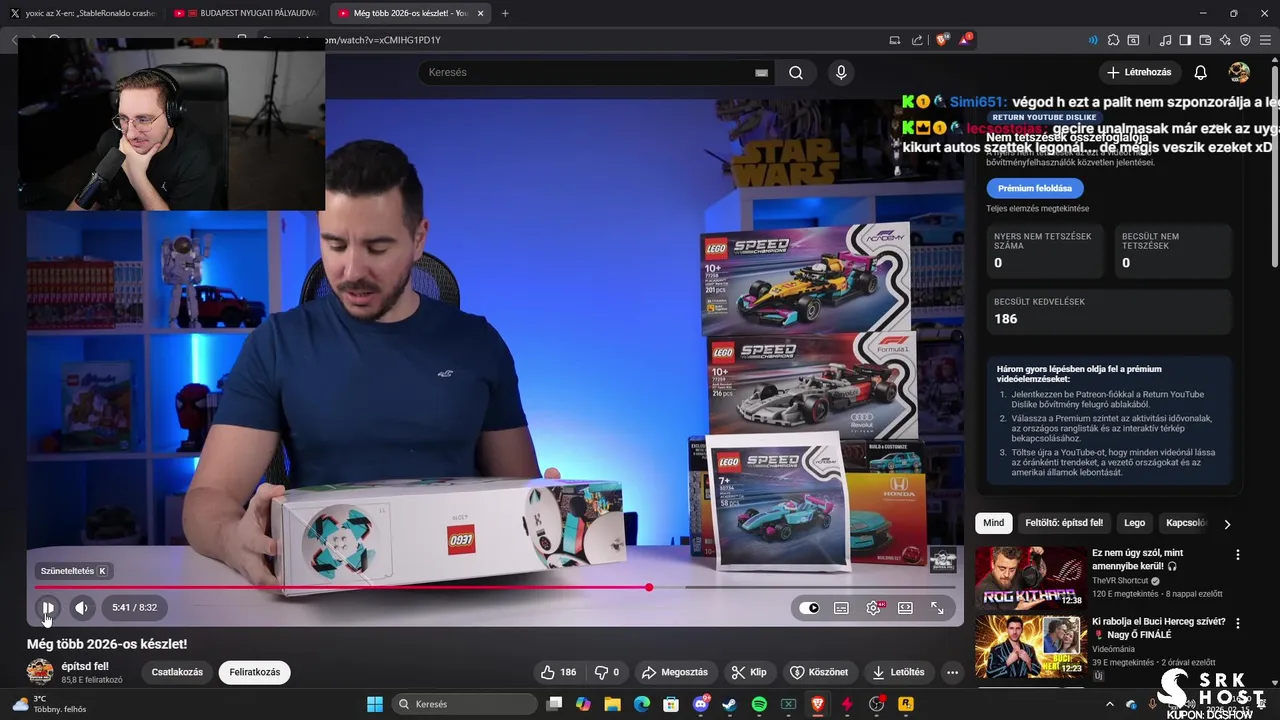Image resolution: width=1280 pixels, height=720 pixels.
Task: Mute the video volume speaker icon
Action: click(82, 607)
